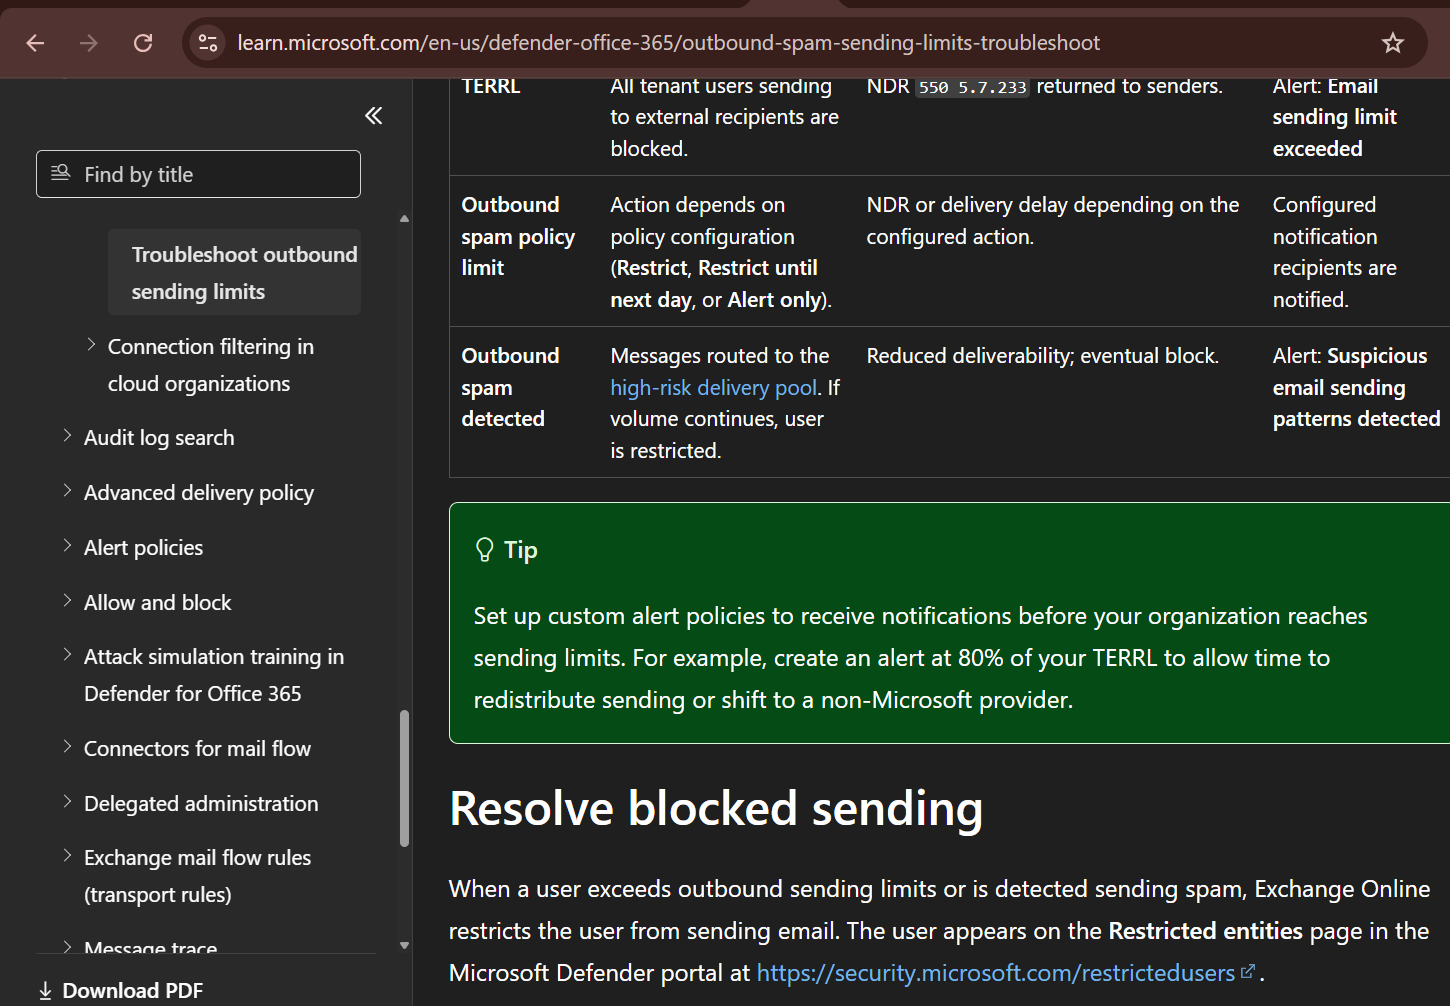Click the sidebar scroll down arrow
This screenshot has width=1450, height=1006.
404,945
